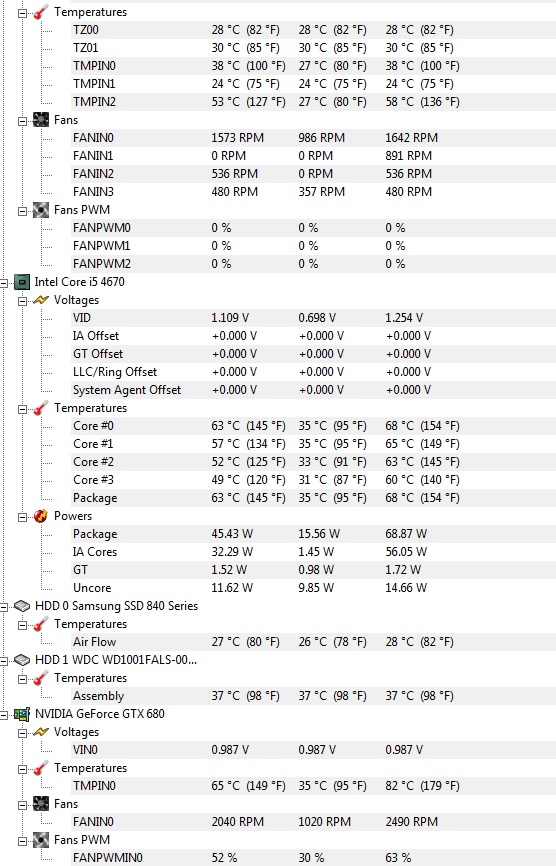Click the Fans PWM icon under GTX 680
Viewport: 556px width, 866px height.
pyautogui.click(x=41, y=840)
